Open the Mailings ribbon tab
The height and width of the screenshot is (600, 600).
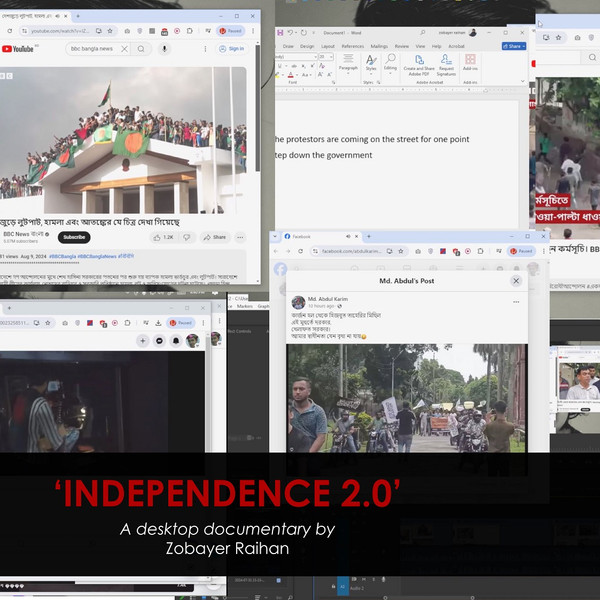tap(381, 46)
